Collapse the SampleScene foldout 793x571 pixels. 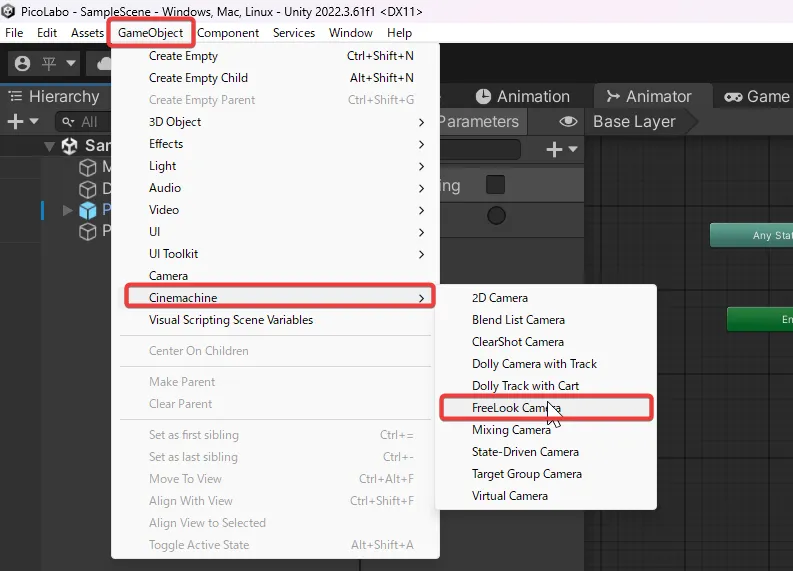coord(49,147)
